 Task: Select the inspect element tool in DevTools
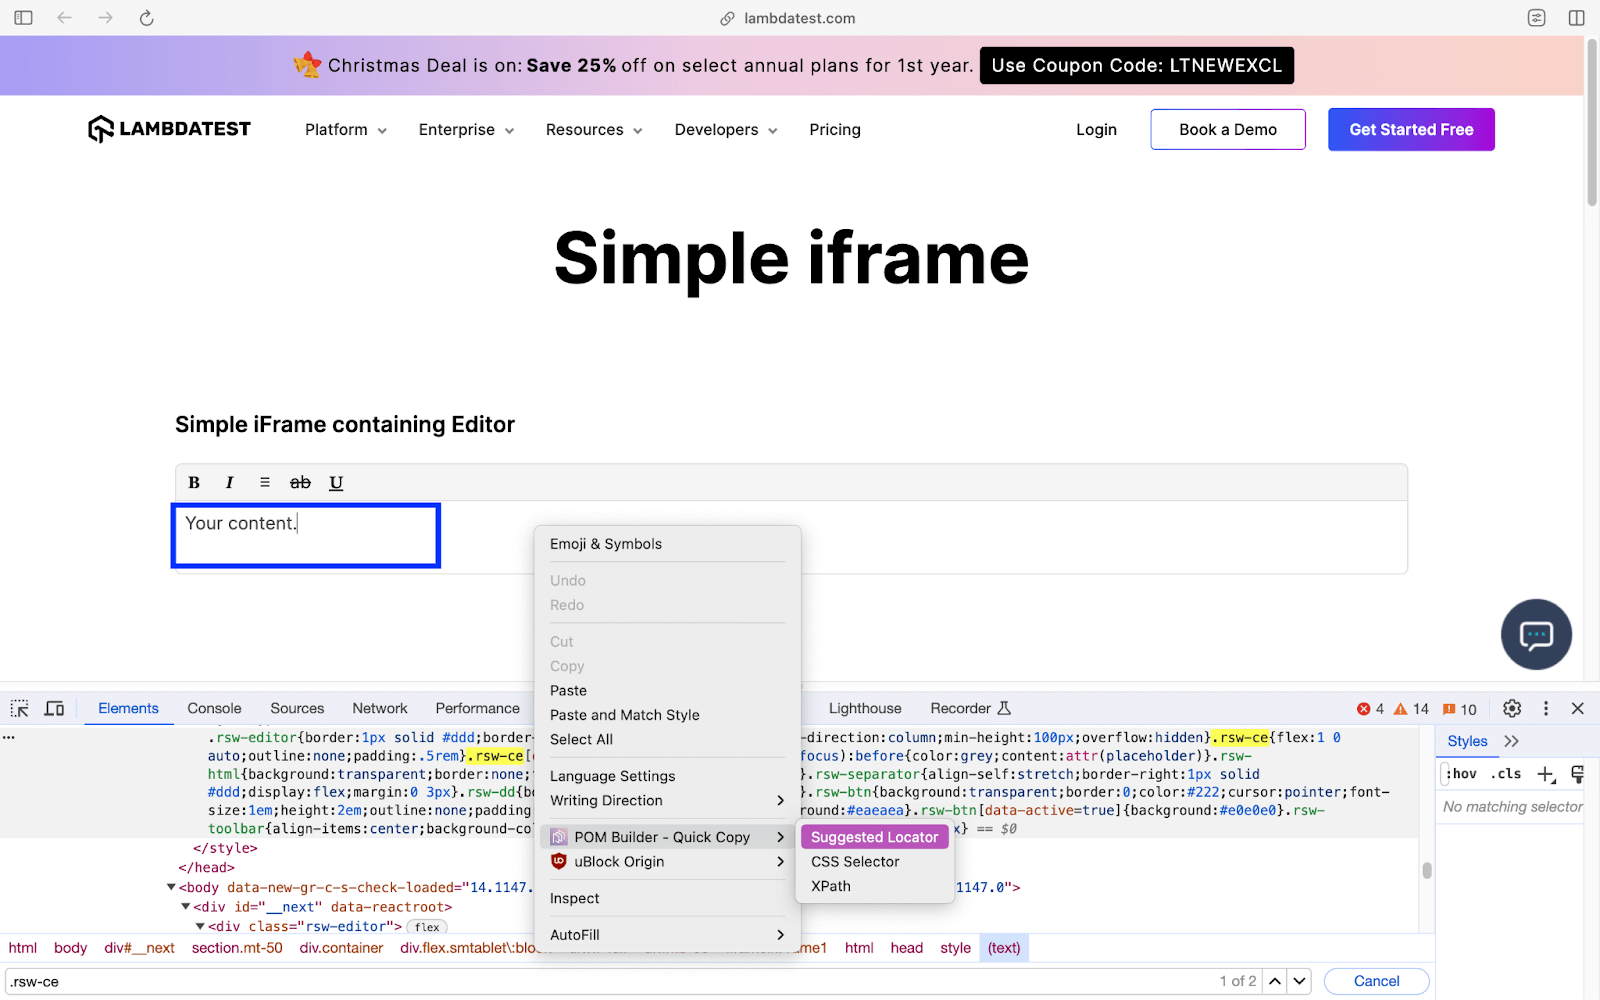pyautogui.click(x=18, y=708)
